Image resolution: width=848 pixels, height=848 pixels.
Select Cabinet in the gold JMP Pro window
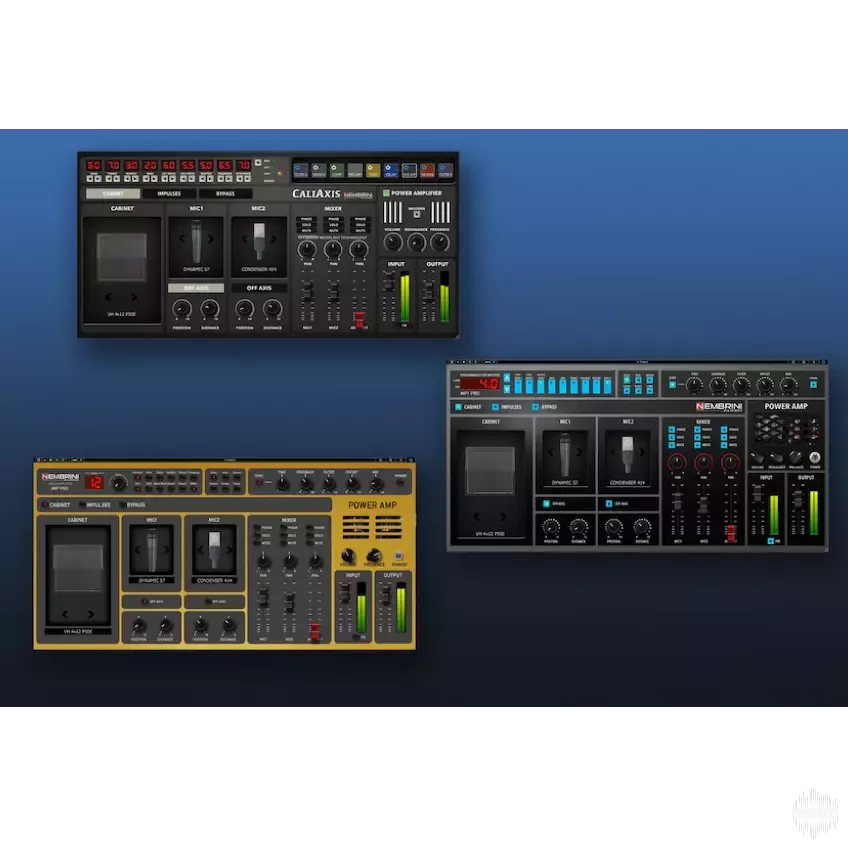[56, 505]
